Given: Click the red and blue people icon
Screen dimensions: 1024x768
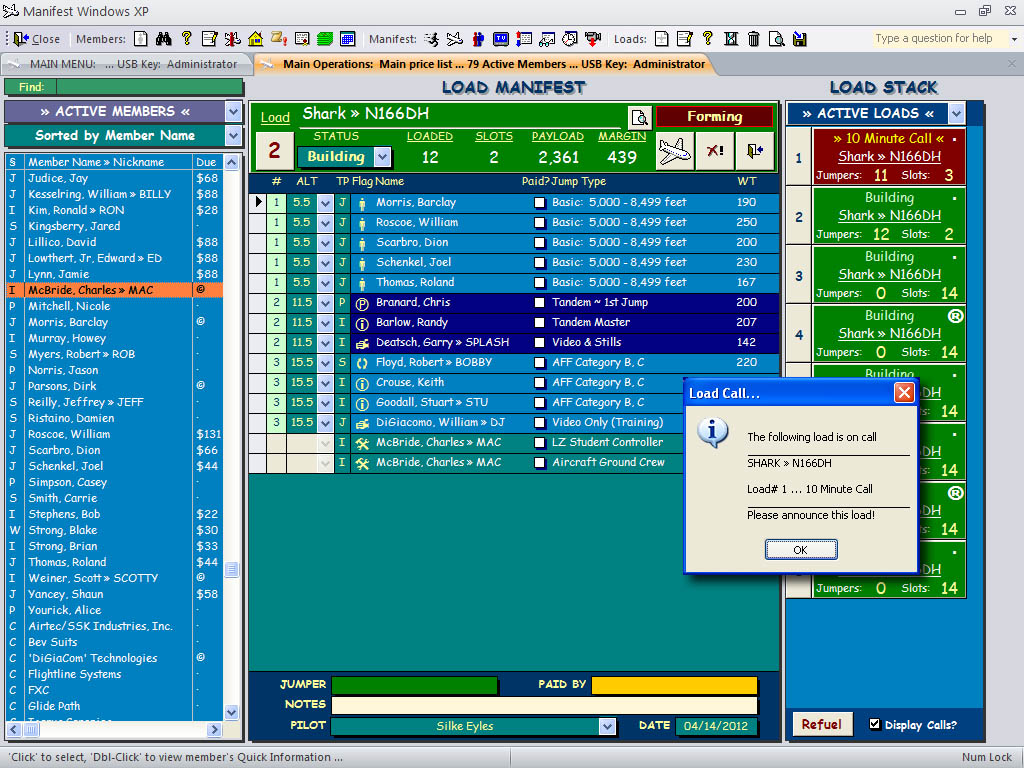Looking at the screenshot, I should click(x=478, y=39).
